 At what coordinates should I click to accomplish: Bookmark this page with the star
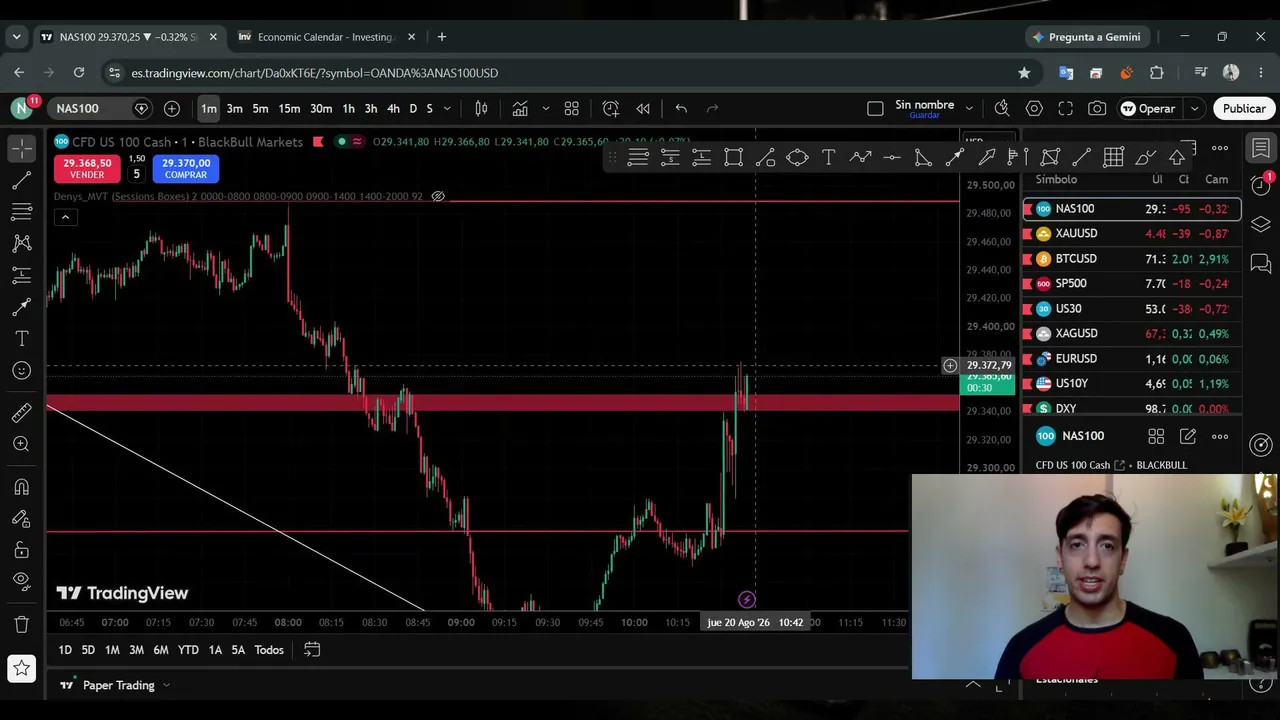coord(1024,73)
